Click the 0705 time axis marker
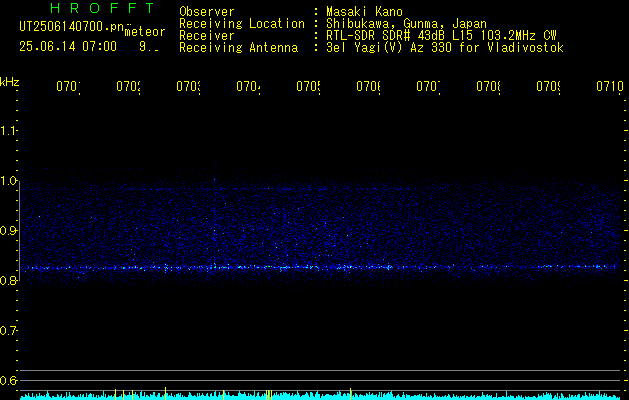 click(x=308, y=86)
